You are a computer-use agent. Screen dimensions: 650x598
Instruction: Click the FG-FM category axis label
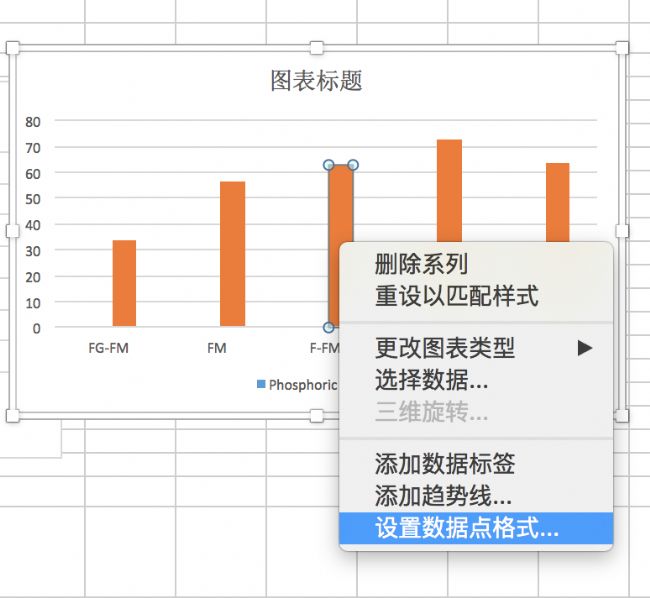click(x=108, y=348)
